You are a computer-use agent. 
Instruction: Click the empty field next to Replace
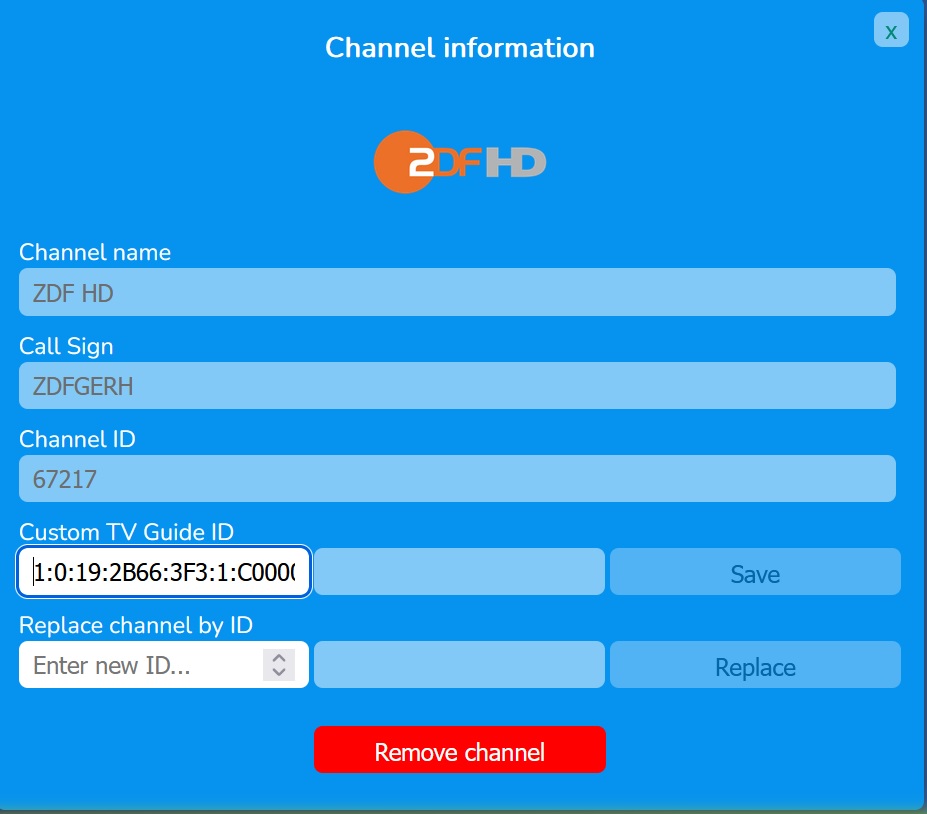coord(459,664)
